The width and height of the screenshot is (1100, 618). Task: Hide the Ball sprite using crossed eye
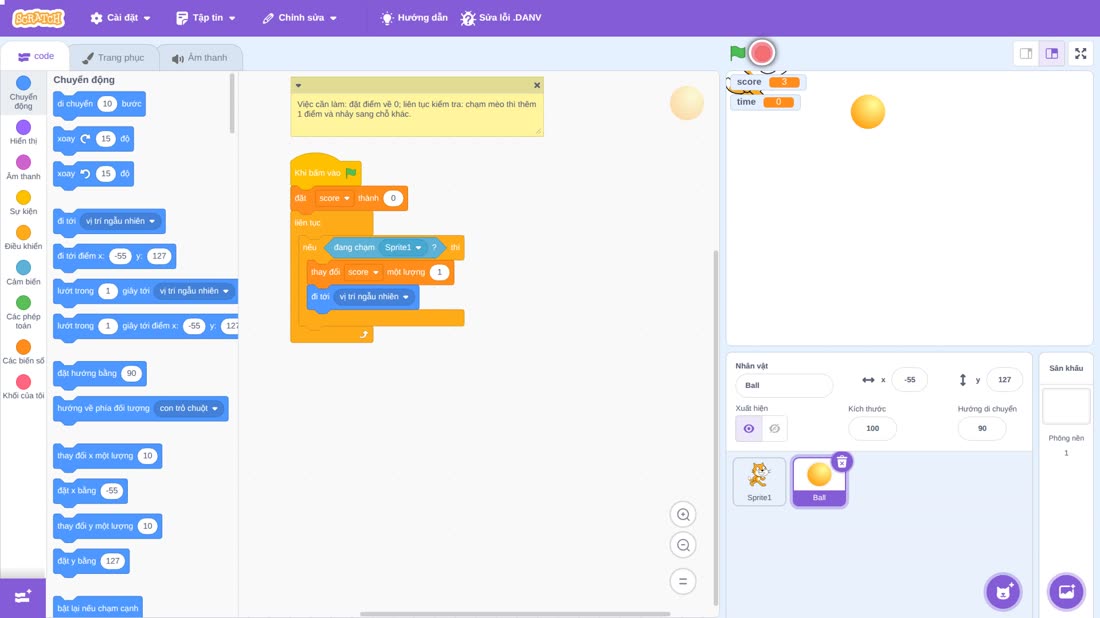point(774,429)
